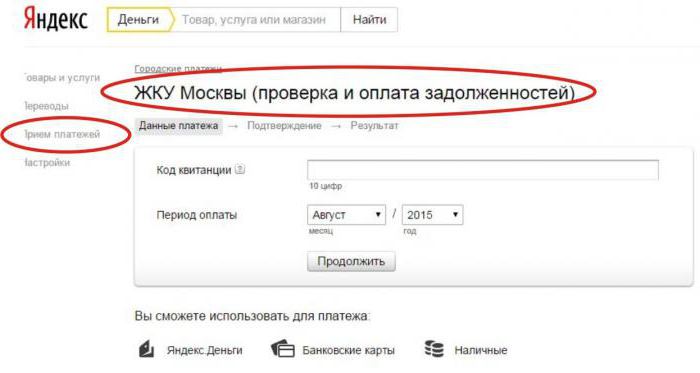Select the Результат step

tap(374, 126)
